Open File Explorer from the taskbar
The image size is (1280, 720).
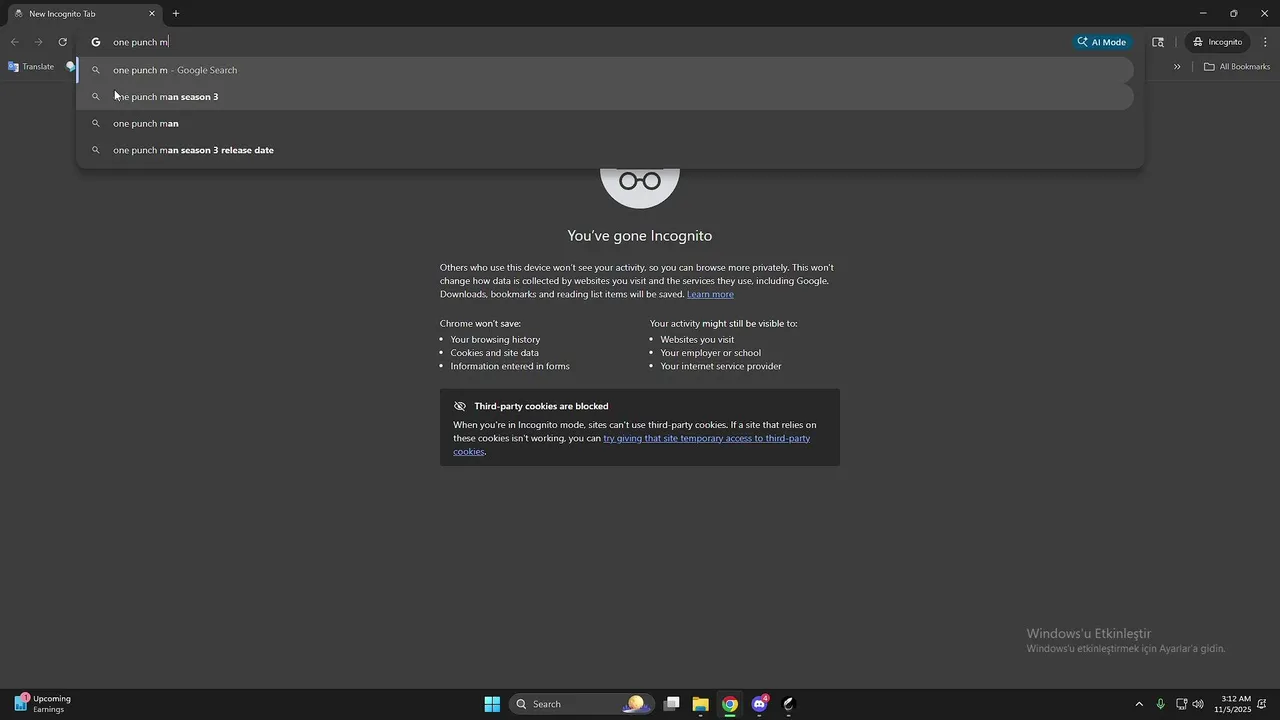(701, 704)
